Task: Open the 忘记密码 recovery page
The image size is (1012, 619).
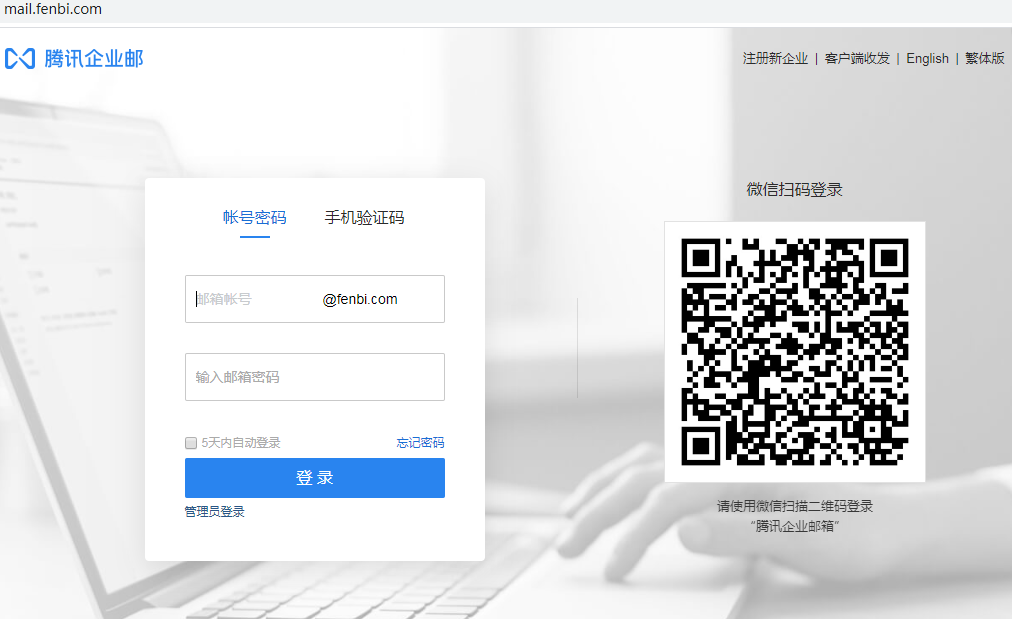Action: pyautogui.click(x=420, y=442)
